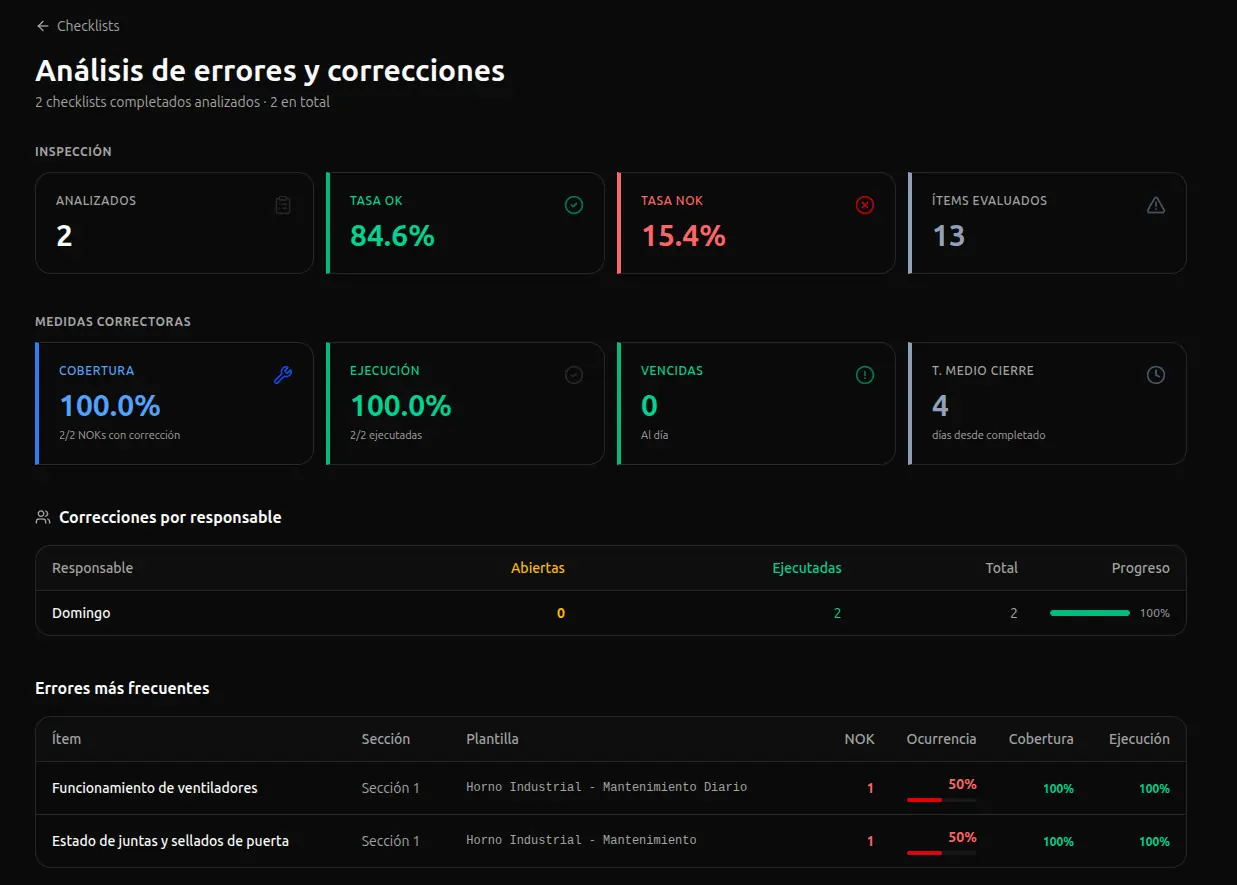Select 'Estado de juntas y sellados de puerta'
1237x885 pixels.
point(170,841)
